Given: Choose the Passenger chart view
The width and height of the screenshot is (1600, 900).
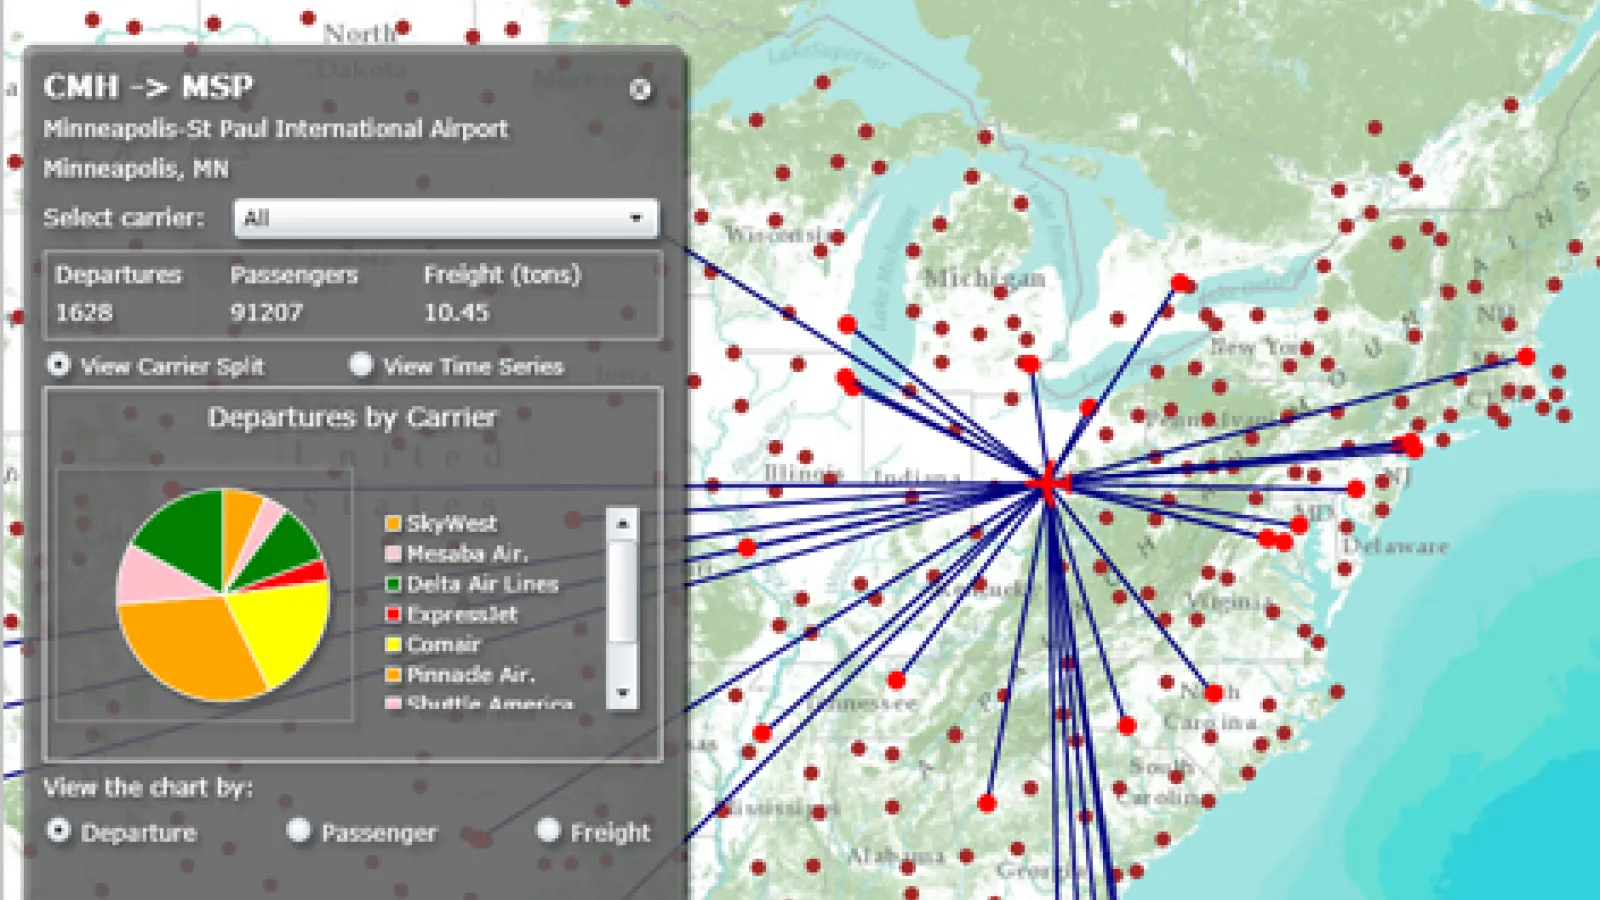Looking at the screenshot, I should click(x=299, y=830).
